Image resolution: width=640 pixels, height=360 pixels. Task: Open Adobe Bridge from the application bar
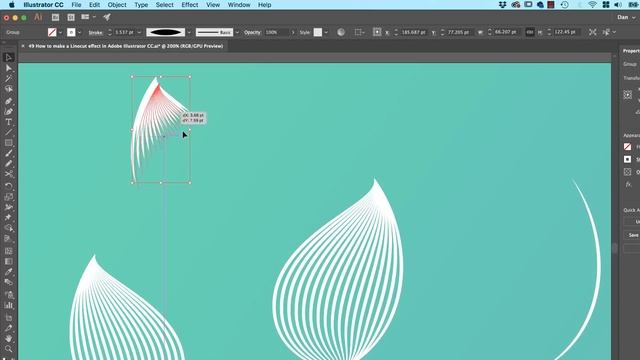coord(56,17)
